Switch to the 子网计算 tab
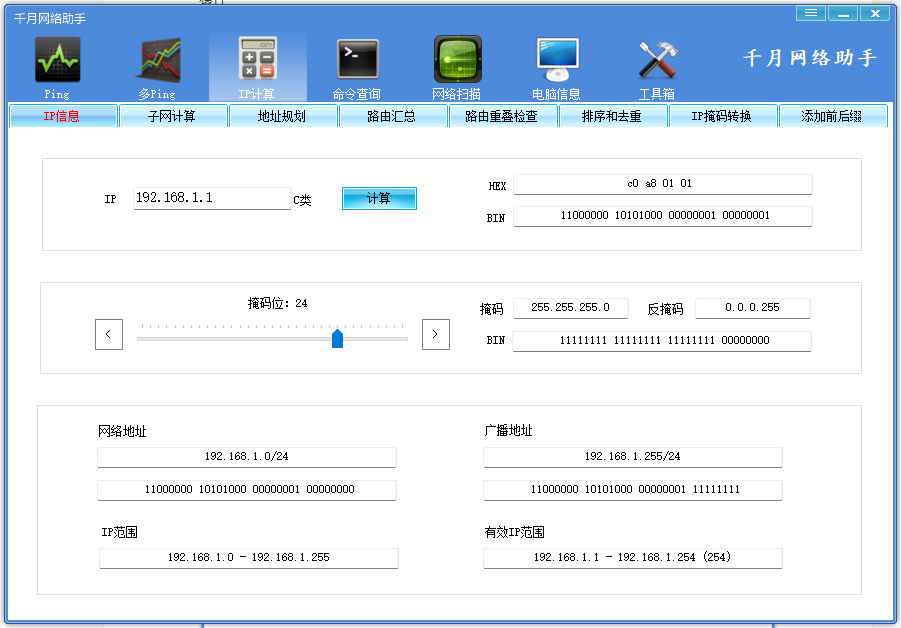The height and width of the screenshot is (628, 901). coord(174,115)
